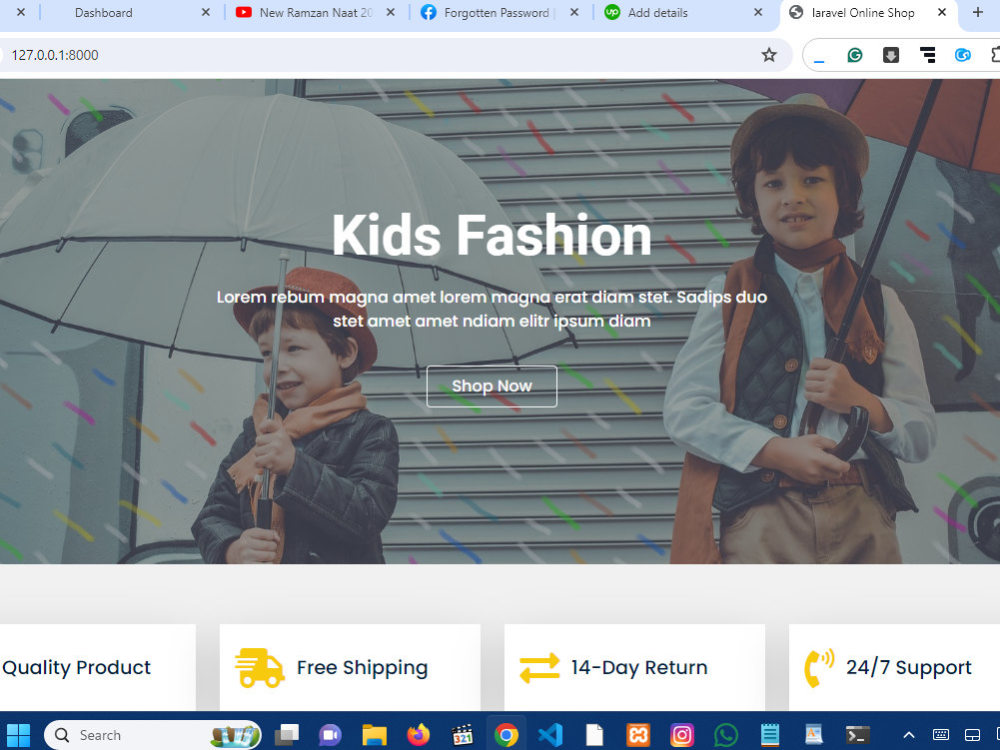1000x750 pixels.
Task: Open File Explorer from the taskbar
Action: point(374,735)
